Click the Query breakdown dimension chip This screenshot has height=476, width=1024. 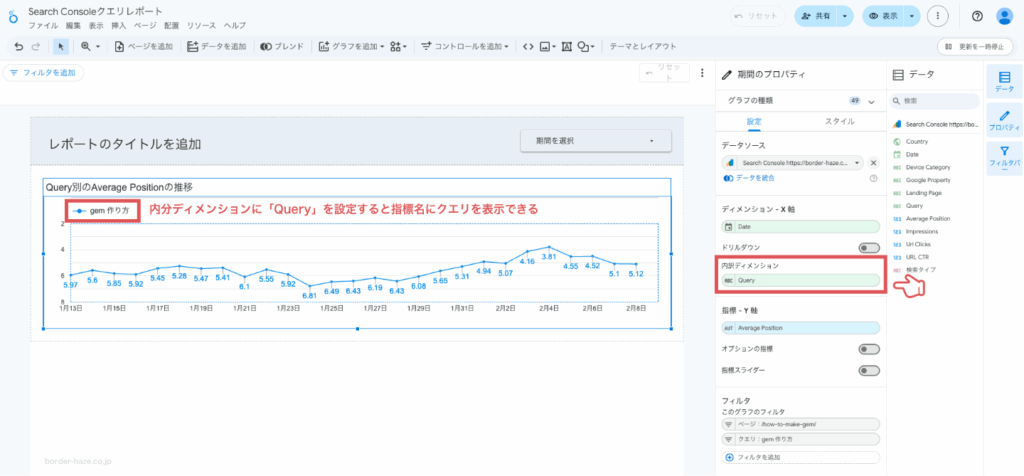click(801, 280)
